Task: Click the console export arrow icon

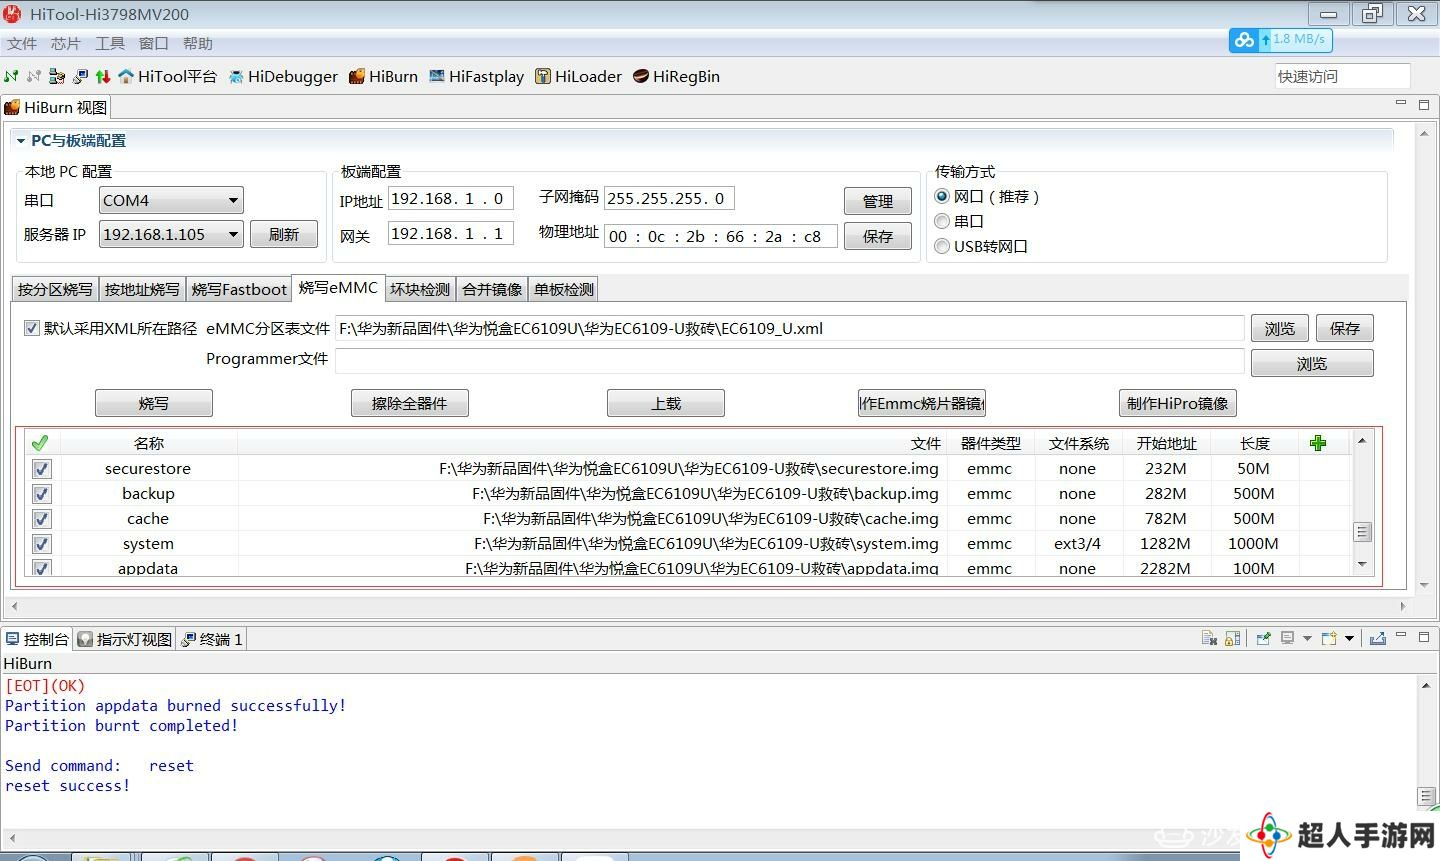Action: click(x=1377, y=638)
